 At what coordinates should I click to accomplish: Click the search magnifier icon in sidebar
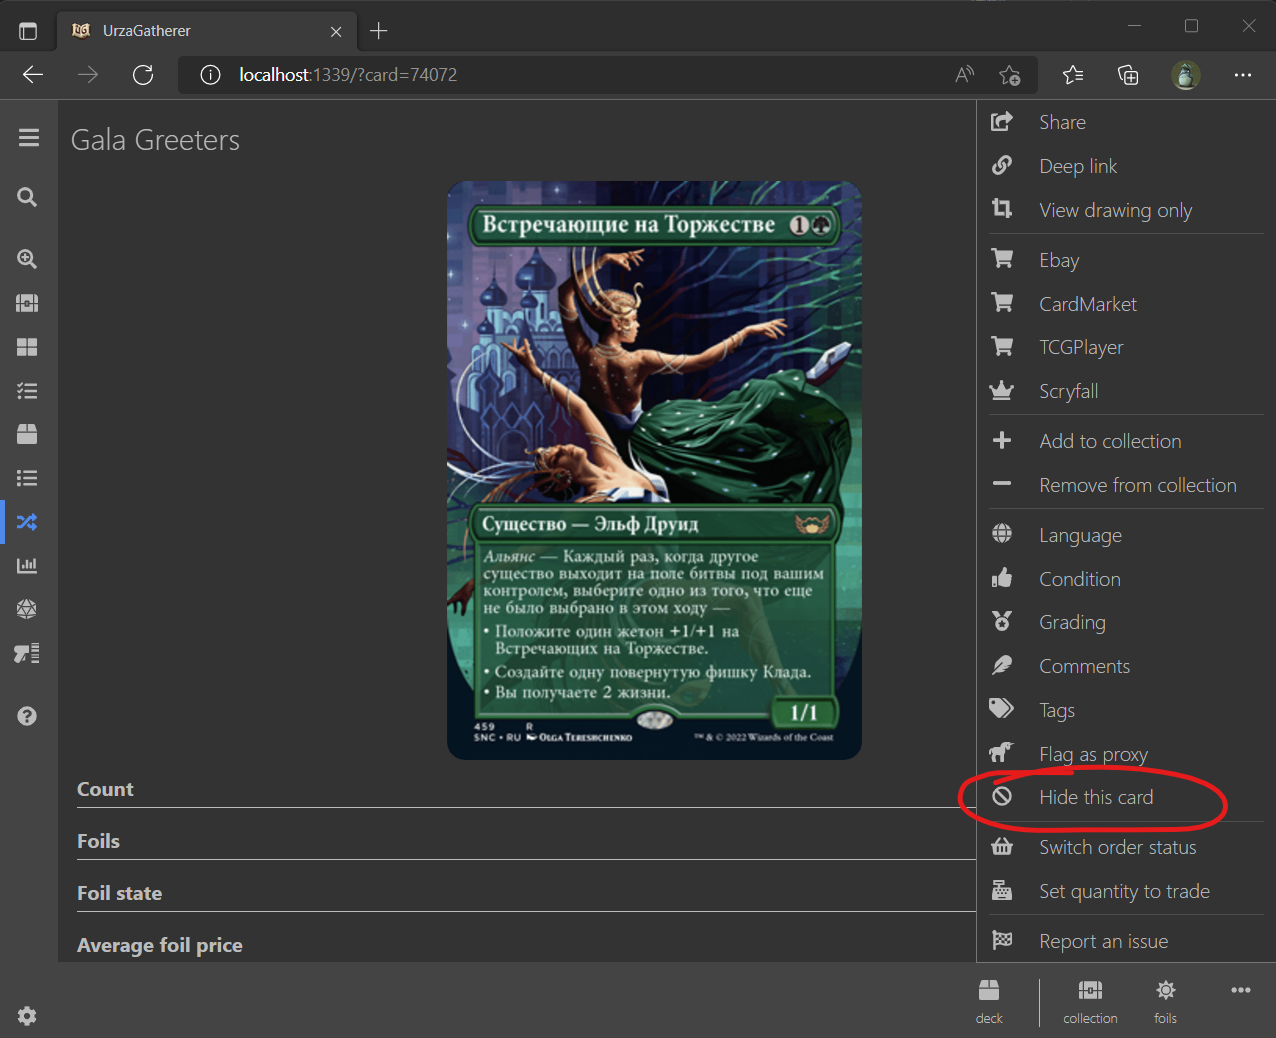click(28, 197)
